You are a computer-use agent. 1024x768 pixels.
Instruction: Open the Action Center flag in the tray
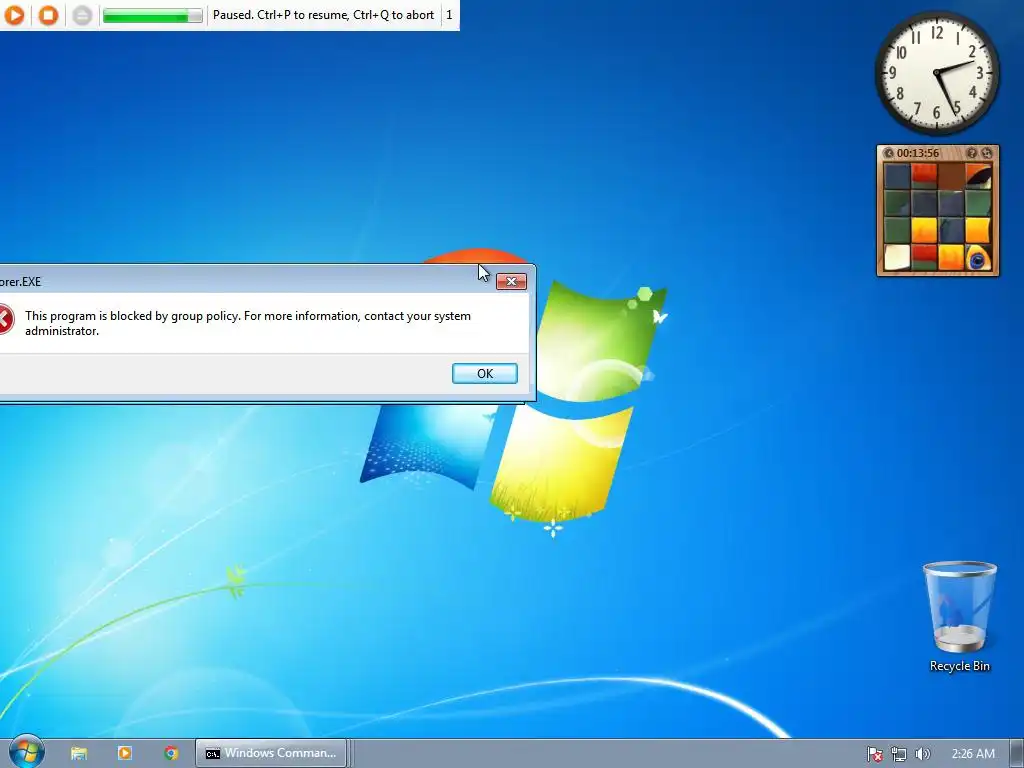[874, 754]
